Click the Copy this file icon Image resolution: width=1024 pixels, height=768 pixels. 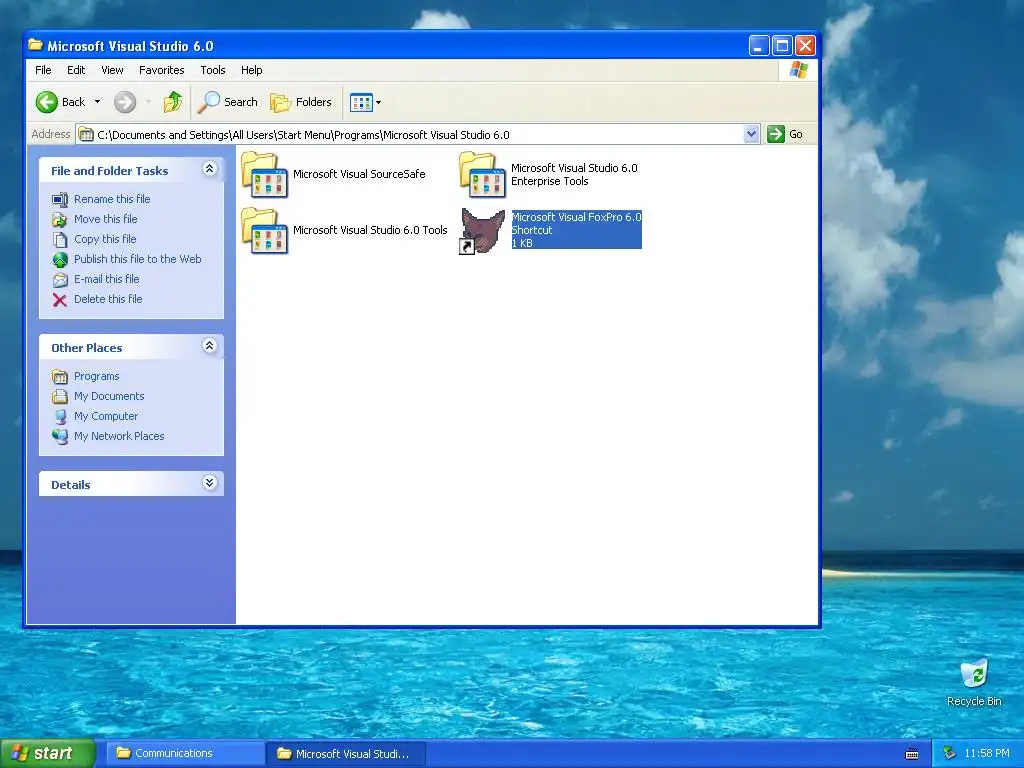[x=59, y=240]
